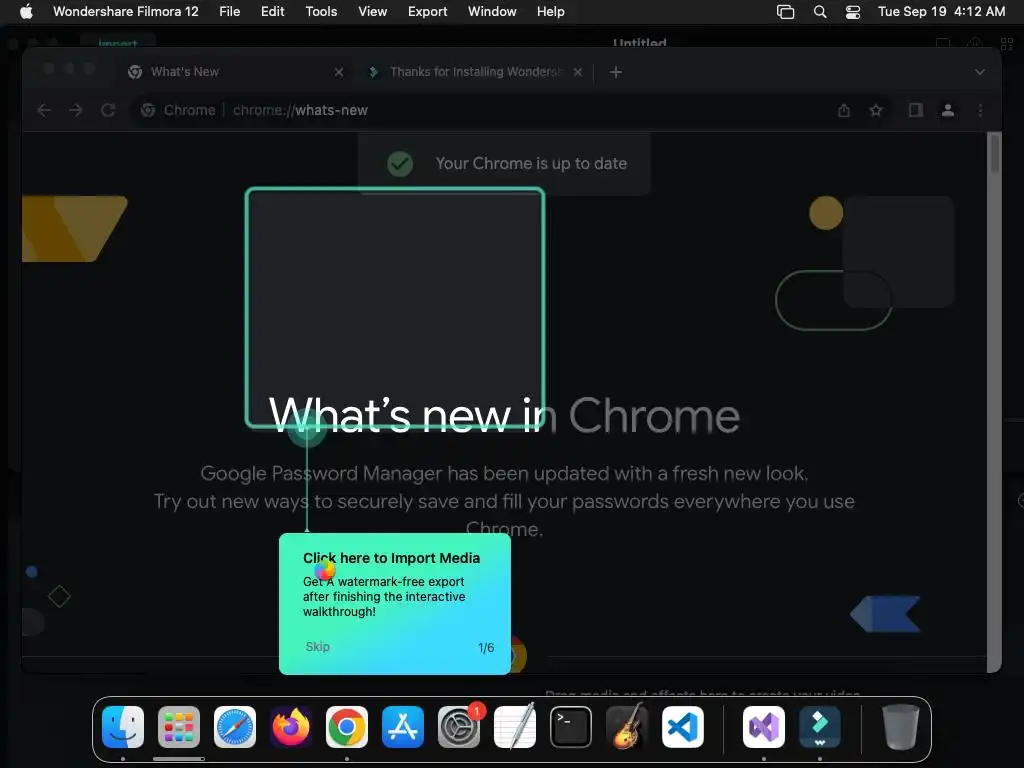Open Visual Studio from the Dock
The width and height of the screenshot is (1024, 768).
pos(764,726)
